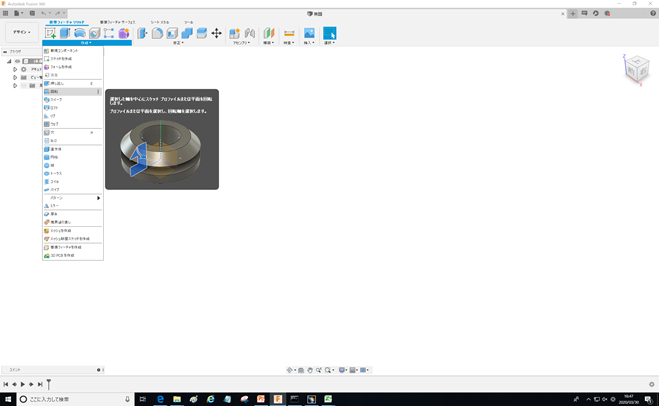The height and width of the screenshot is (406, 659).
Task: Switch to the Tools tab
Action: [188, 22]
